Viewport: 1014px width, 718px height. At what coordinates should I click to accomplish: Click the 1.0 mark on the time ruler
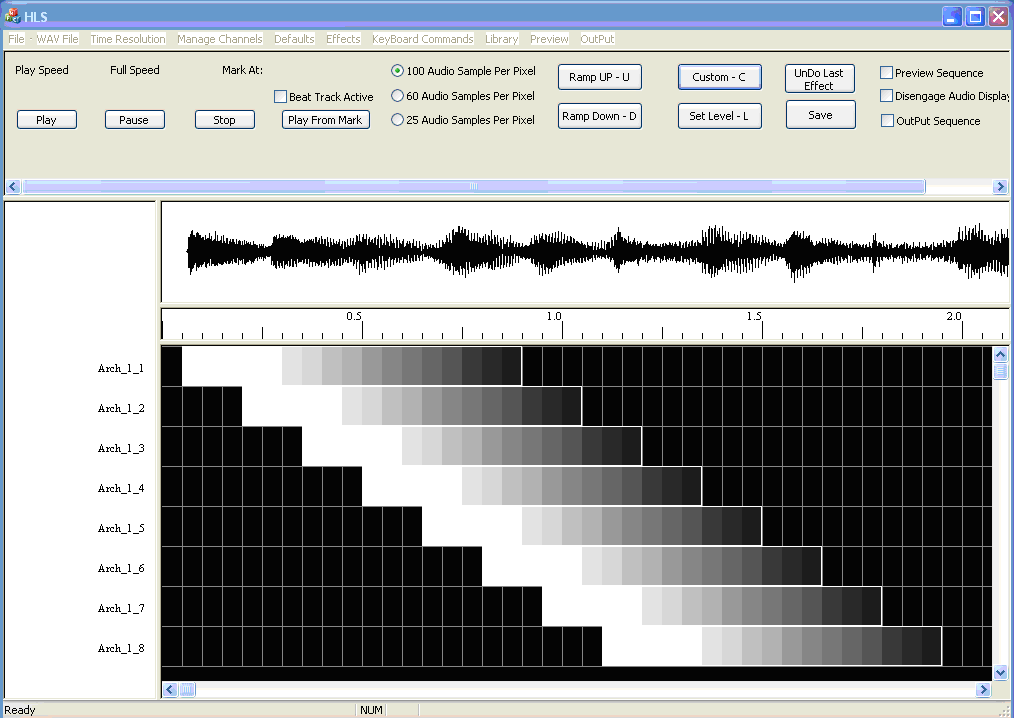(x=554, y=316)
